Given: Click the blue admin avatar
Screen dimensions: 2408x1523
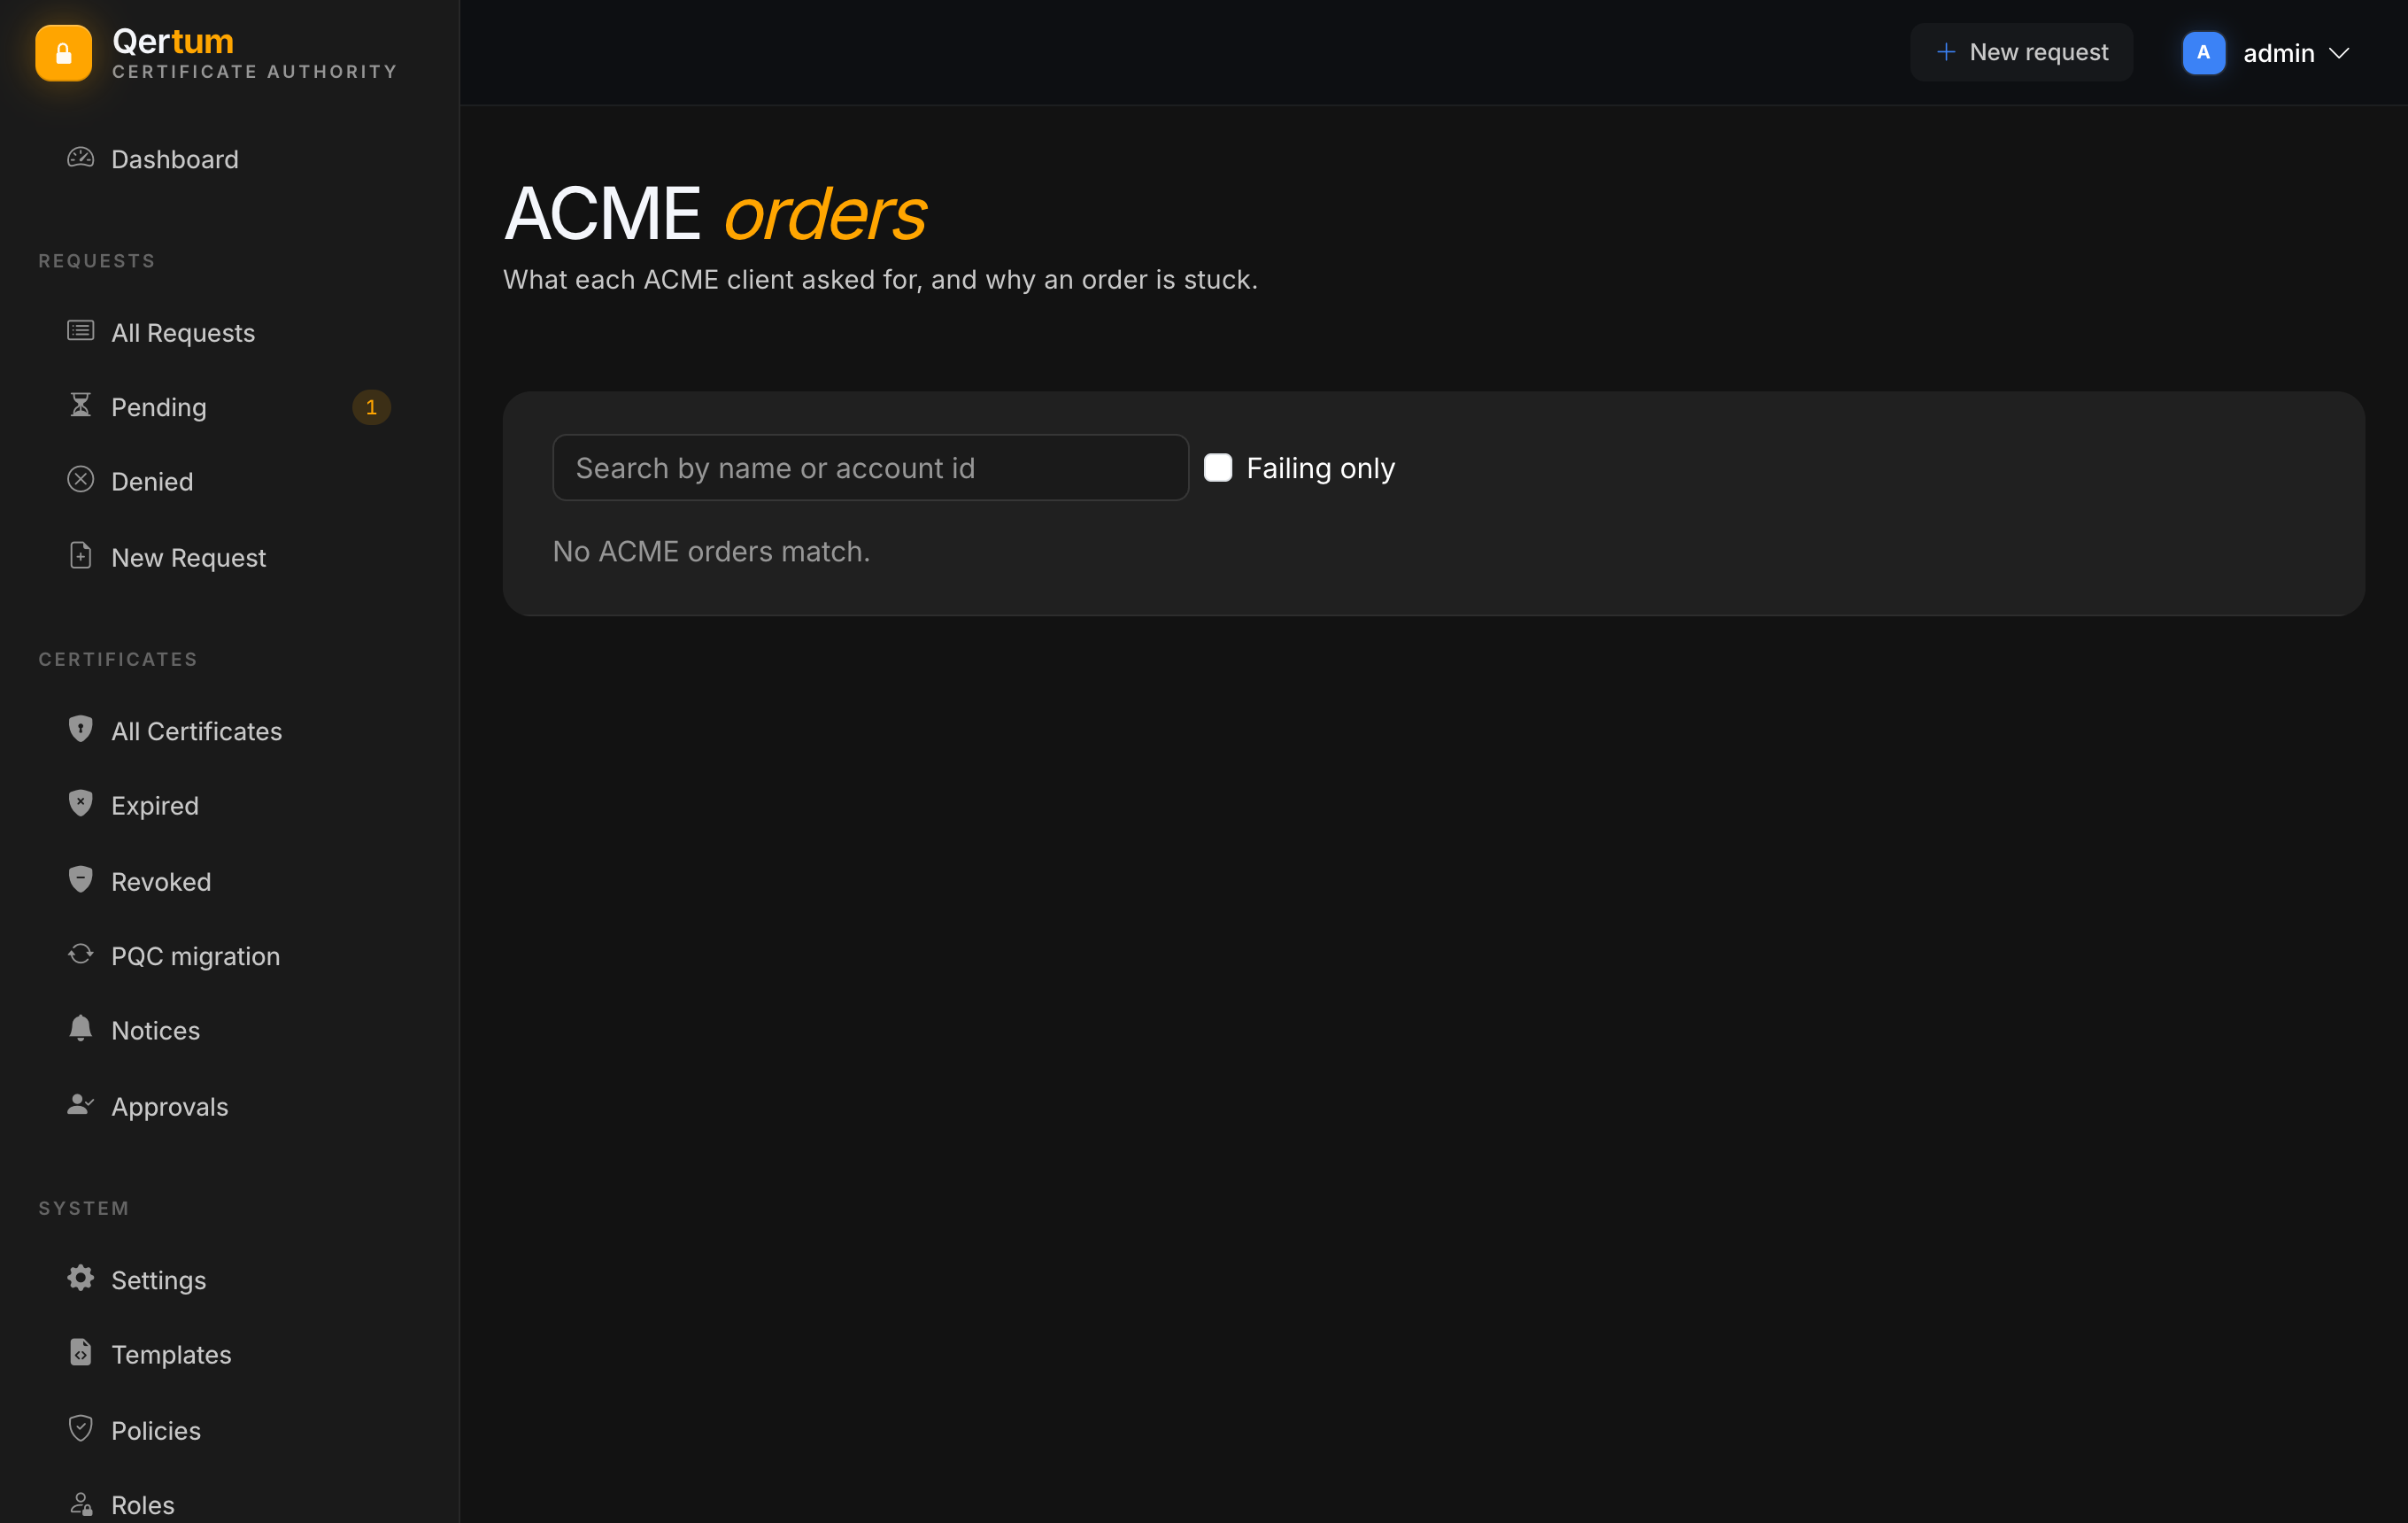Looking at the screenshot, I should tap(2204, 53).
